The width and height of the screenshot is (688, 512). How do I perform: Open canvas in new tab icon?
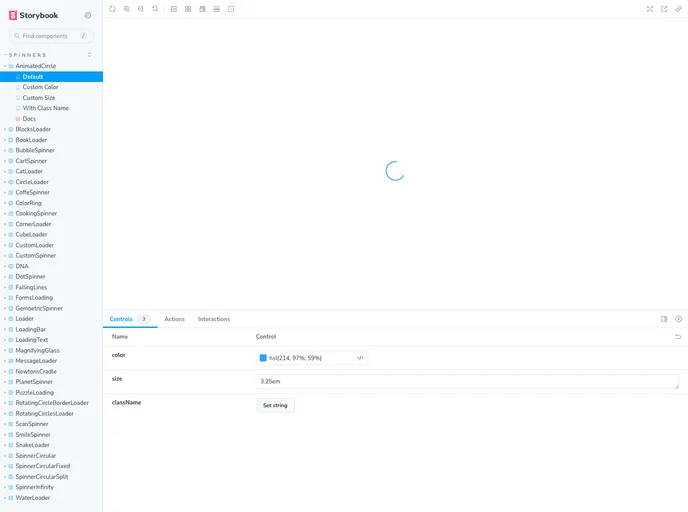click(x=664, y=9)
